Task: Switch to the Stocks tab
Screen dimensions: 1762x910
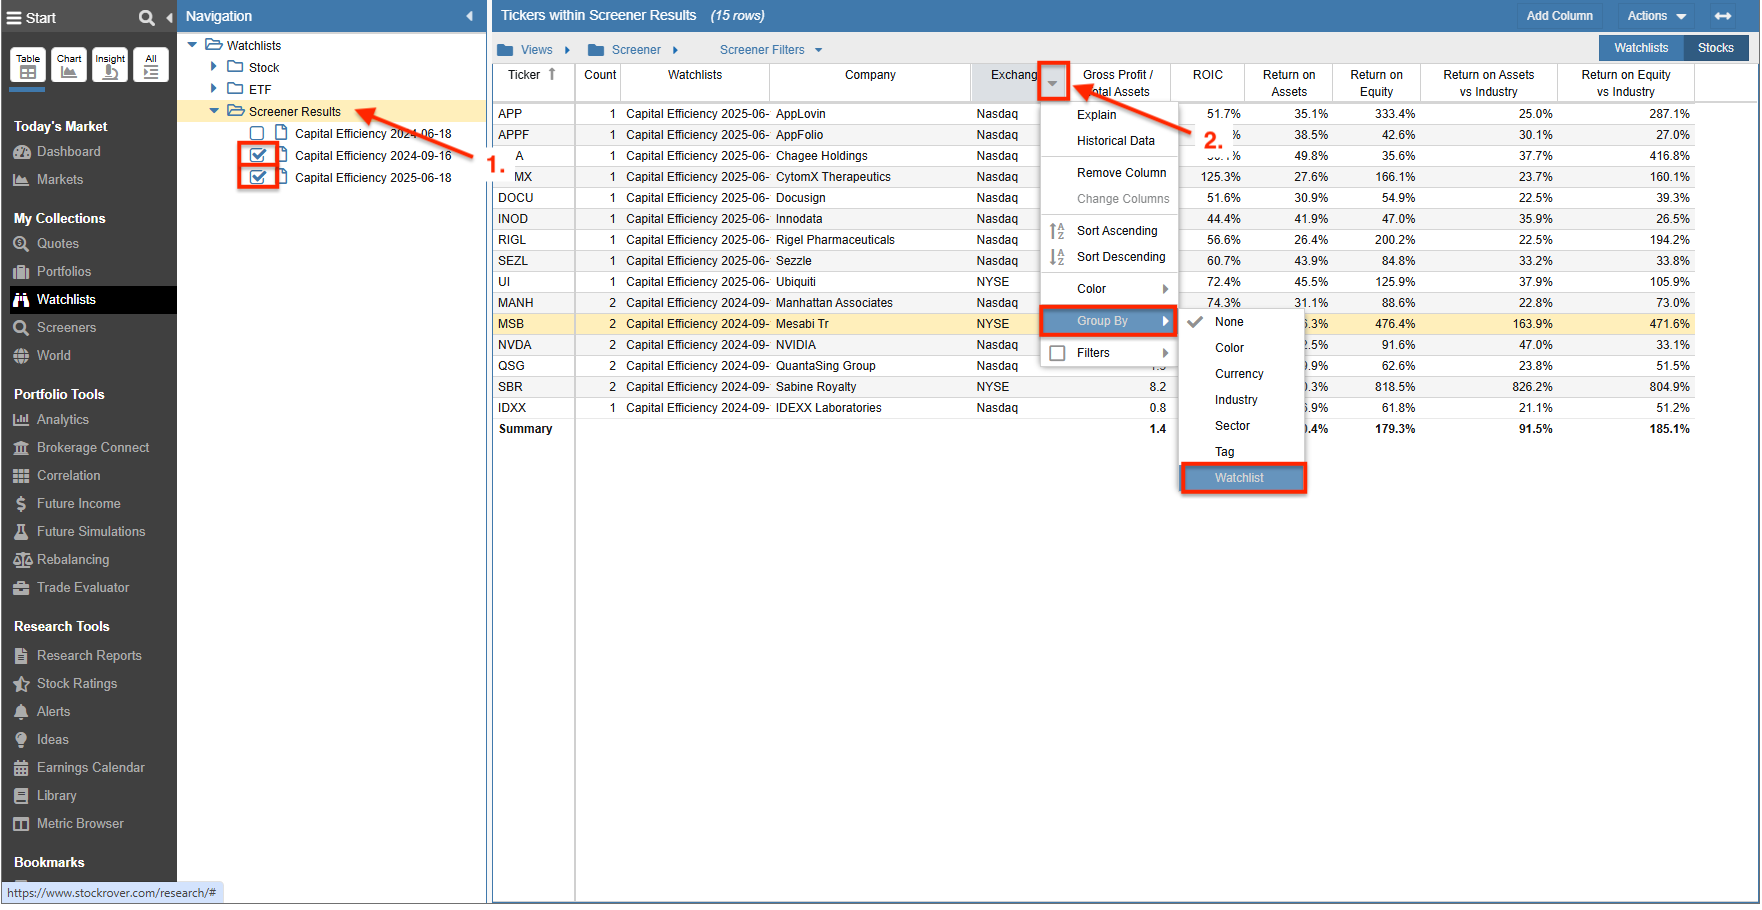Action: point(1716,48)
